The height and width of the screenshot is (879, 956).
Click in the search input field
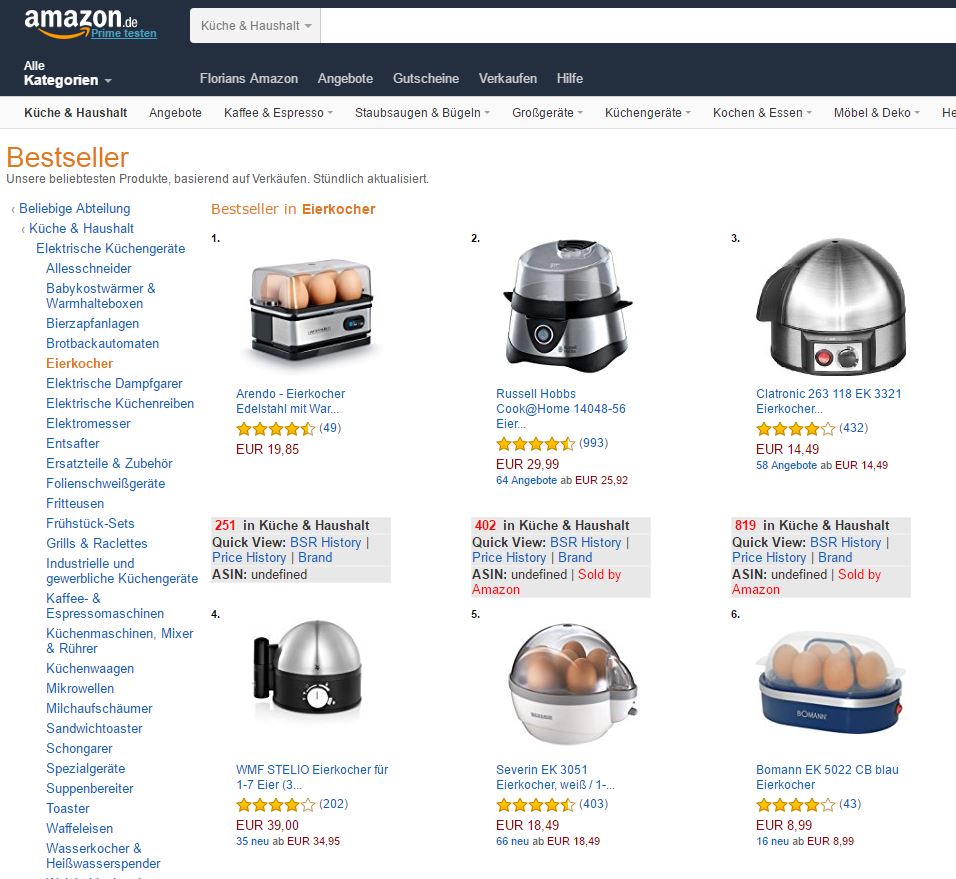638,26
